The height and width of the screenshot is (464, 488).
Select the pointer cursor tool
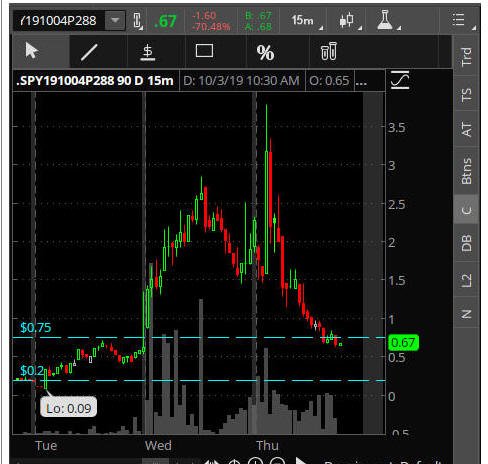(x=32, y=51)
